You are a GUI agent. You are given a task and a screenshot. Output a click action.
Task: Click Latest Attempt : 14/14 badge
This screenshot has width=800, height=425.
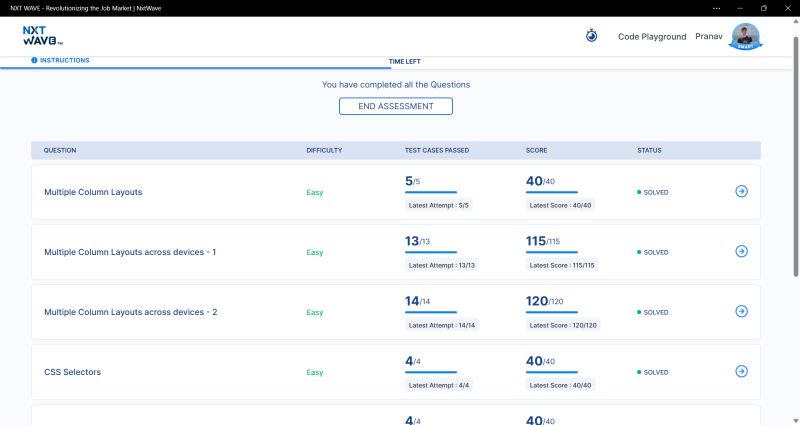click(x=442, y=325)
